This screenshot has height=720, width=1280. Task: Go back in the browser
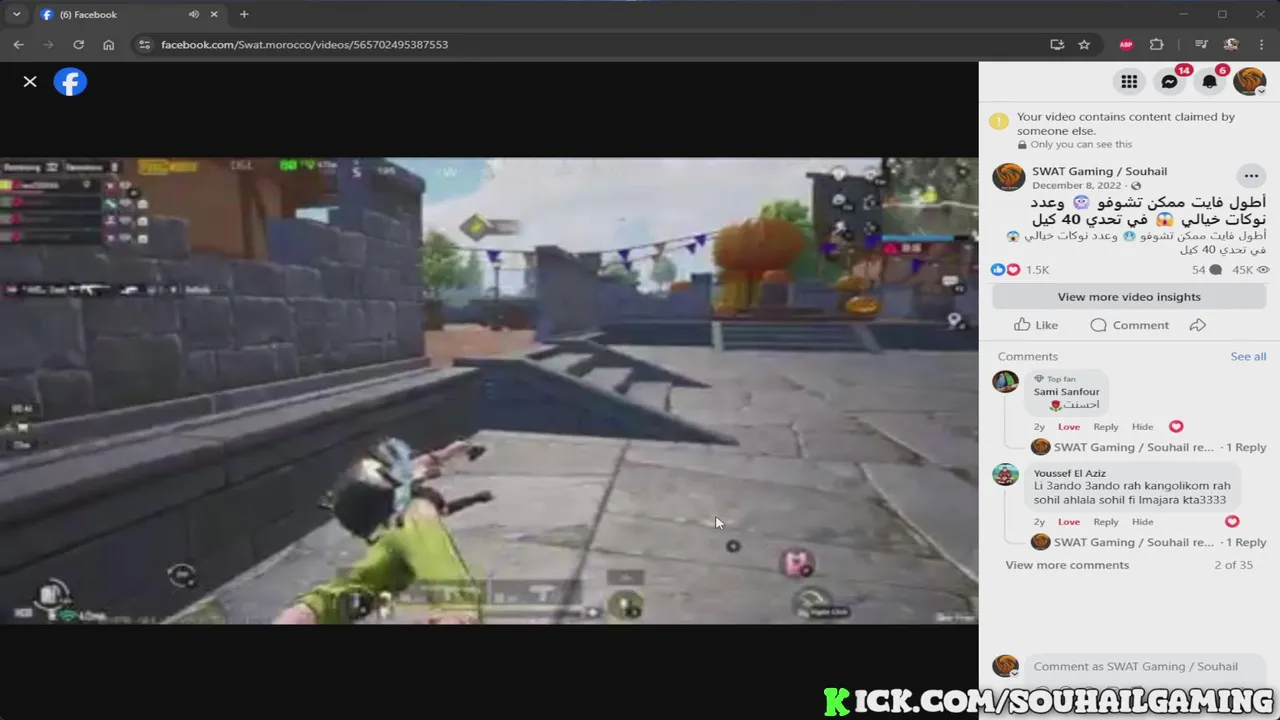18,44
